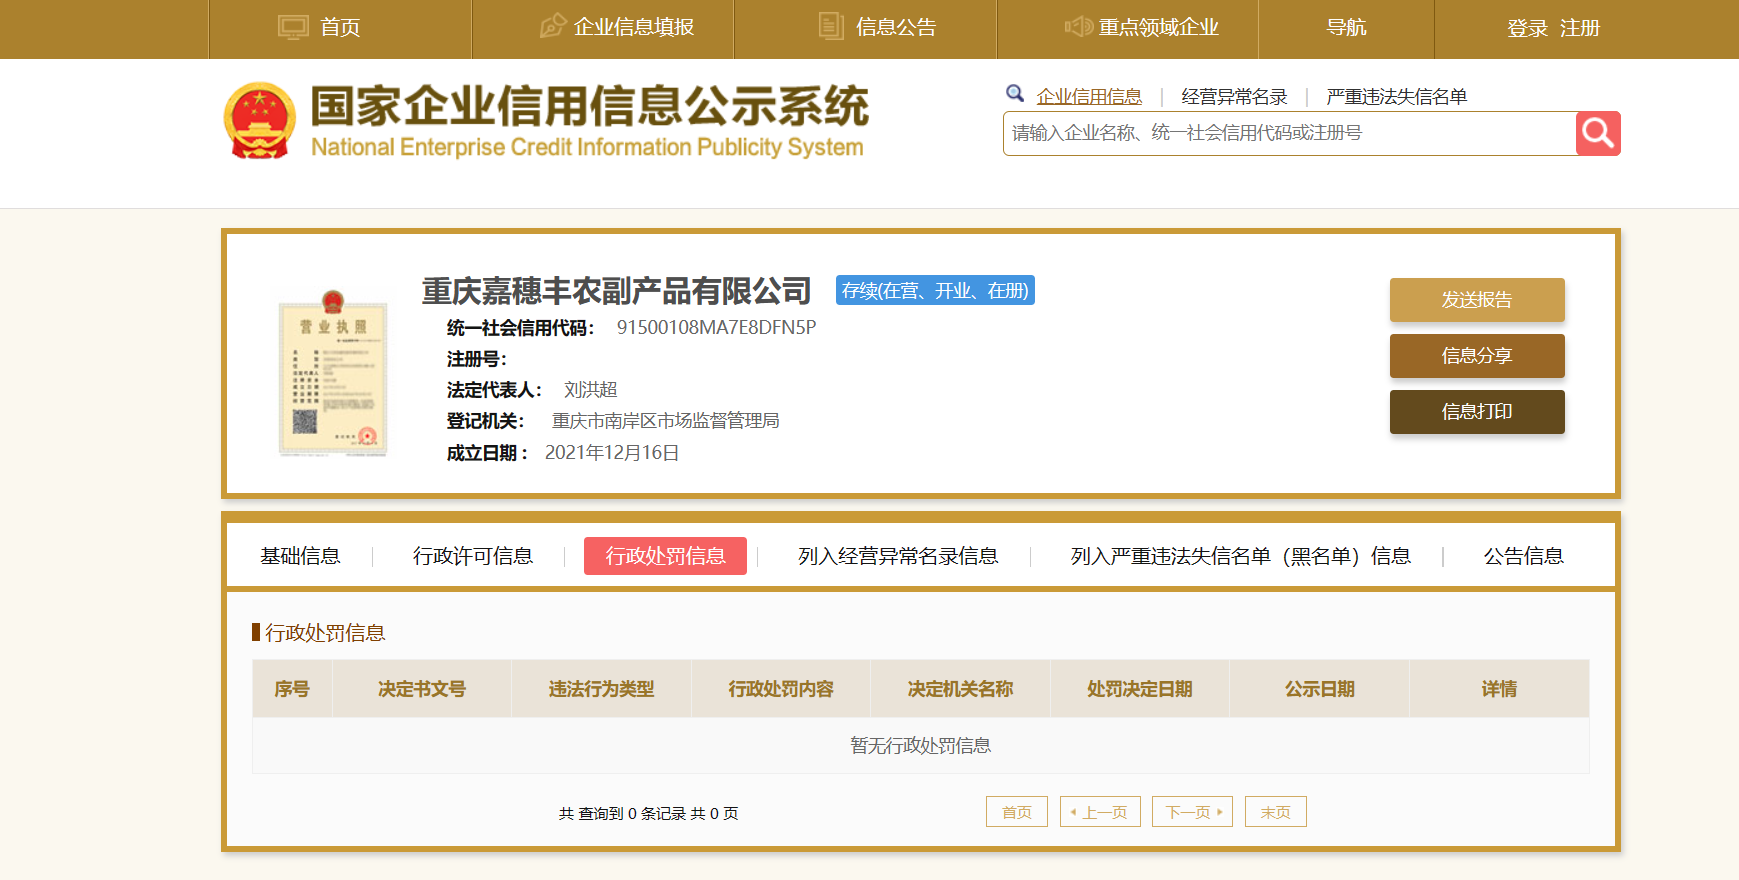The image size is (1739, 880).
Task: Click the credit code 91500108MA7E8DFN5P
Action: click(716, 328)
